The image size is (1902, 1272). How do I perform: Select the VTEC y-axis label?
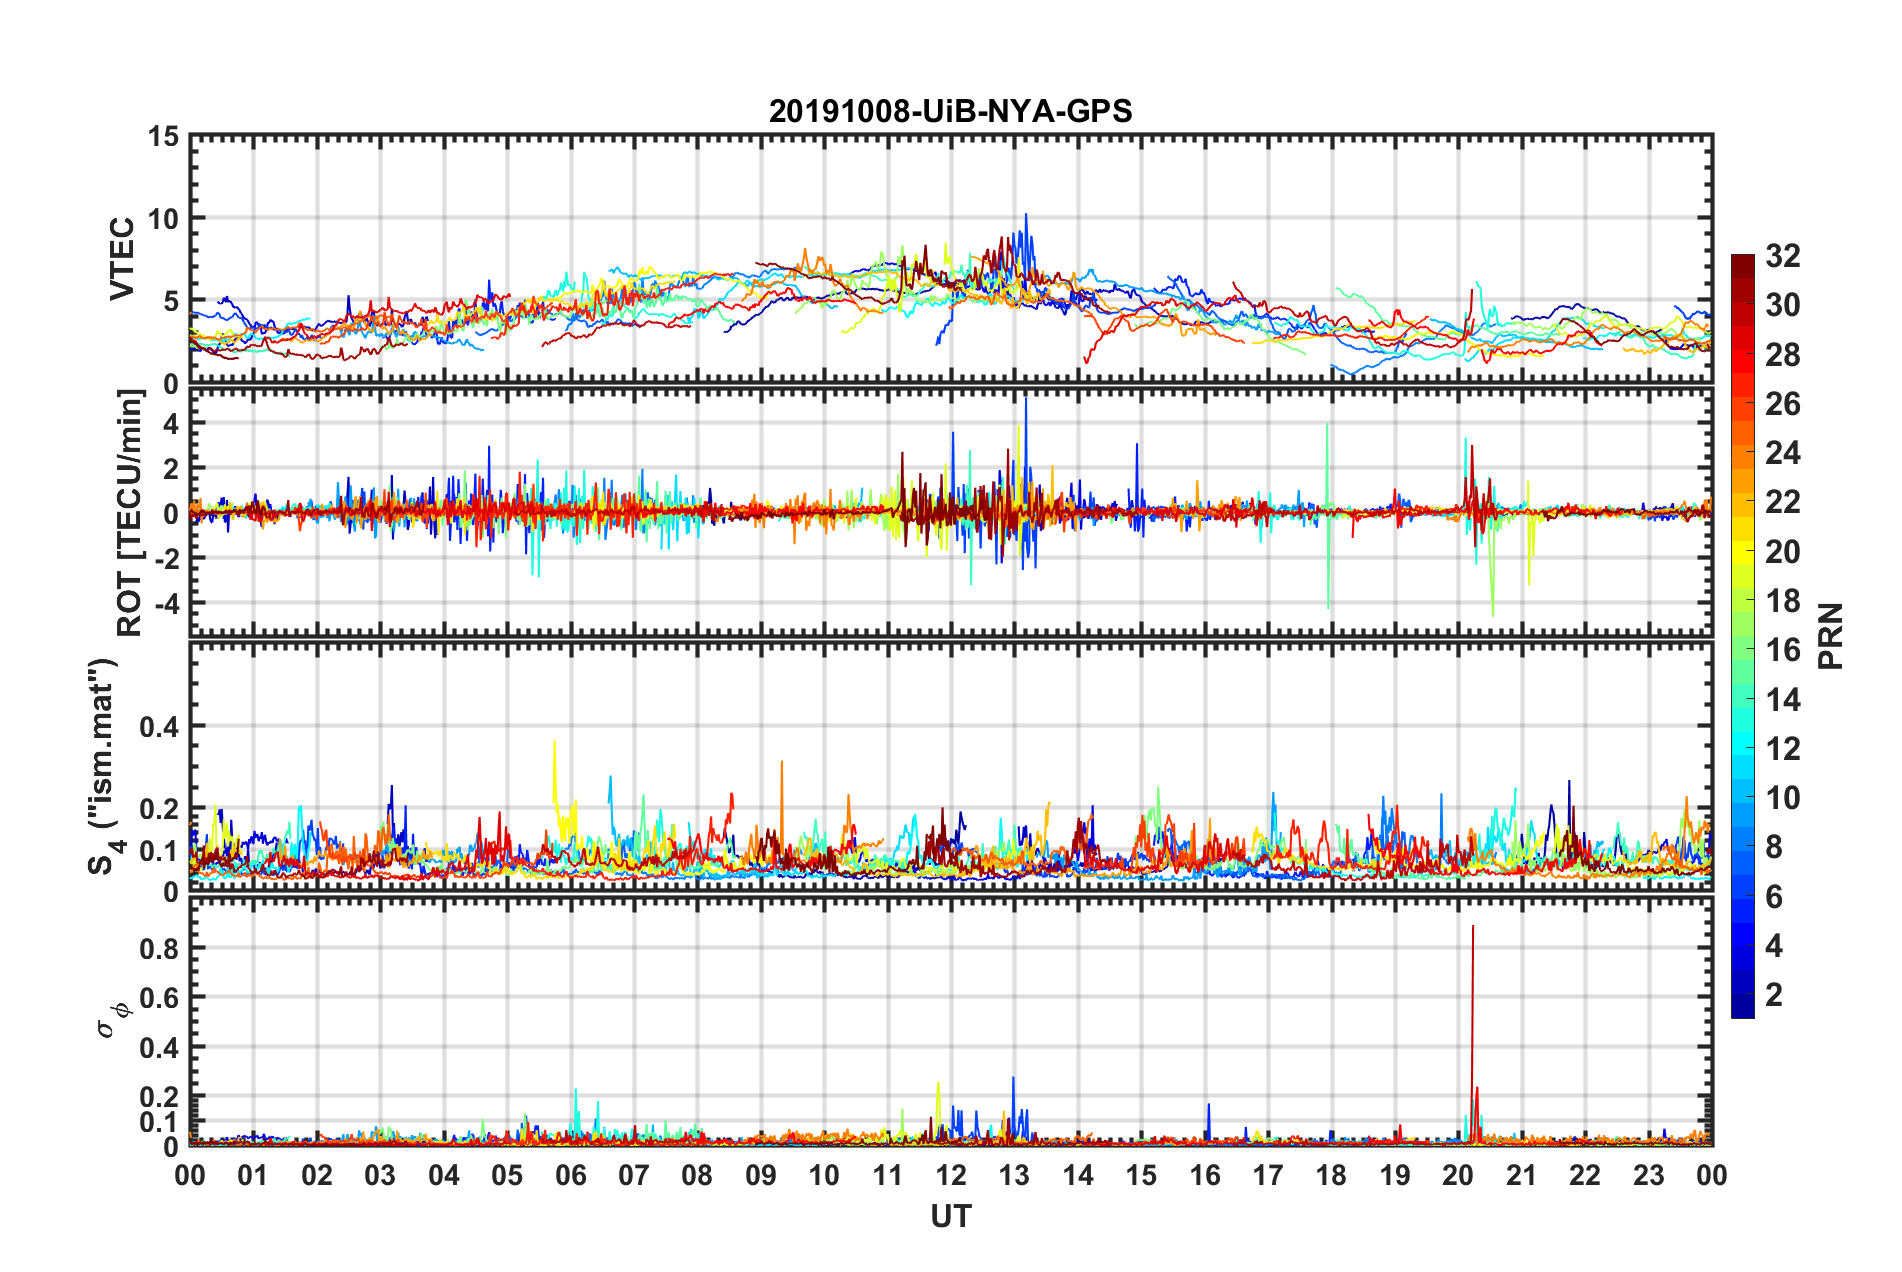pos(122,259)
